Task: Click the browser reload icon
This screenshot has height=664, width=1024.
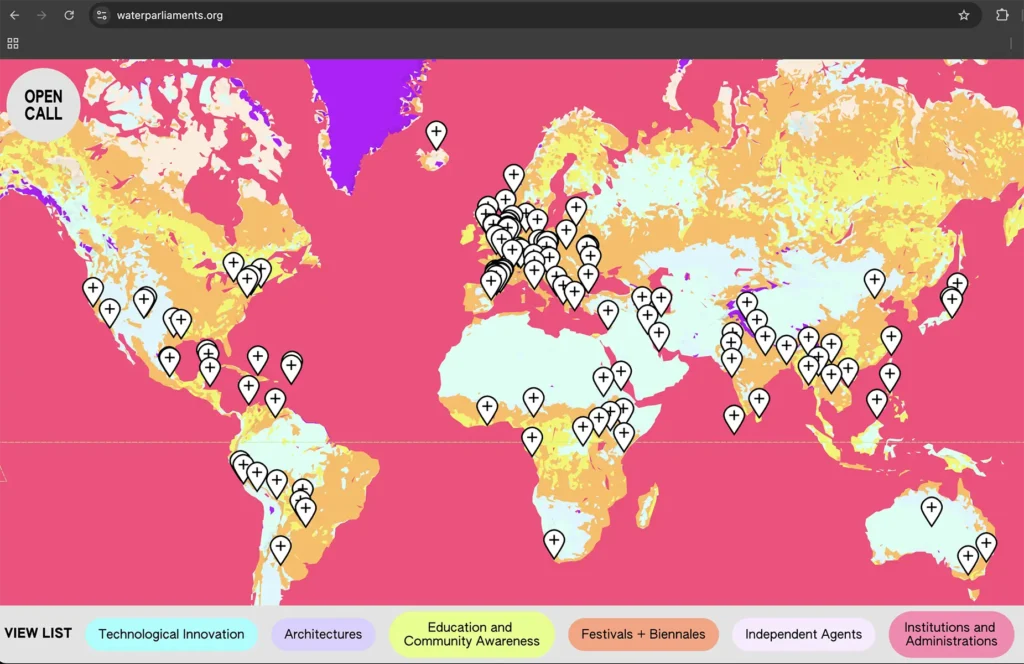Action: click(69, 15)
